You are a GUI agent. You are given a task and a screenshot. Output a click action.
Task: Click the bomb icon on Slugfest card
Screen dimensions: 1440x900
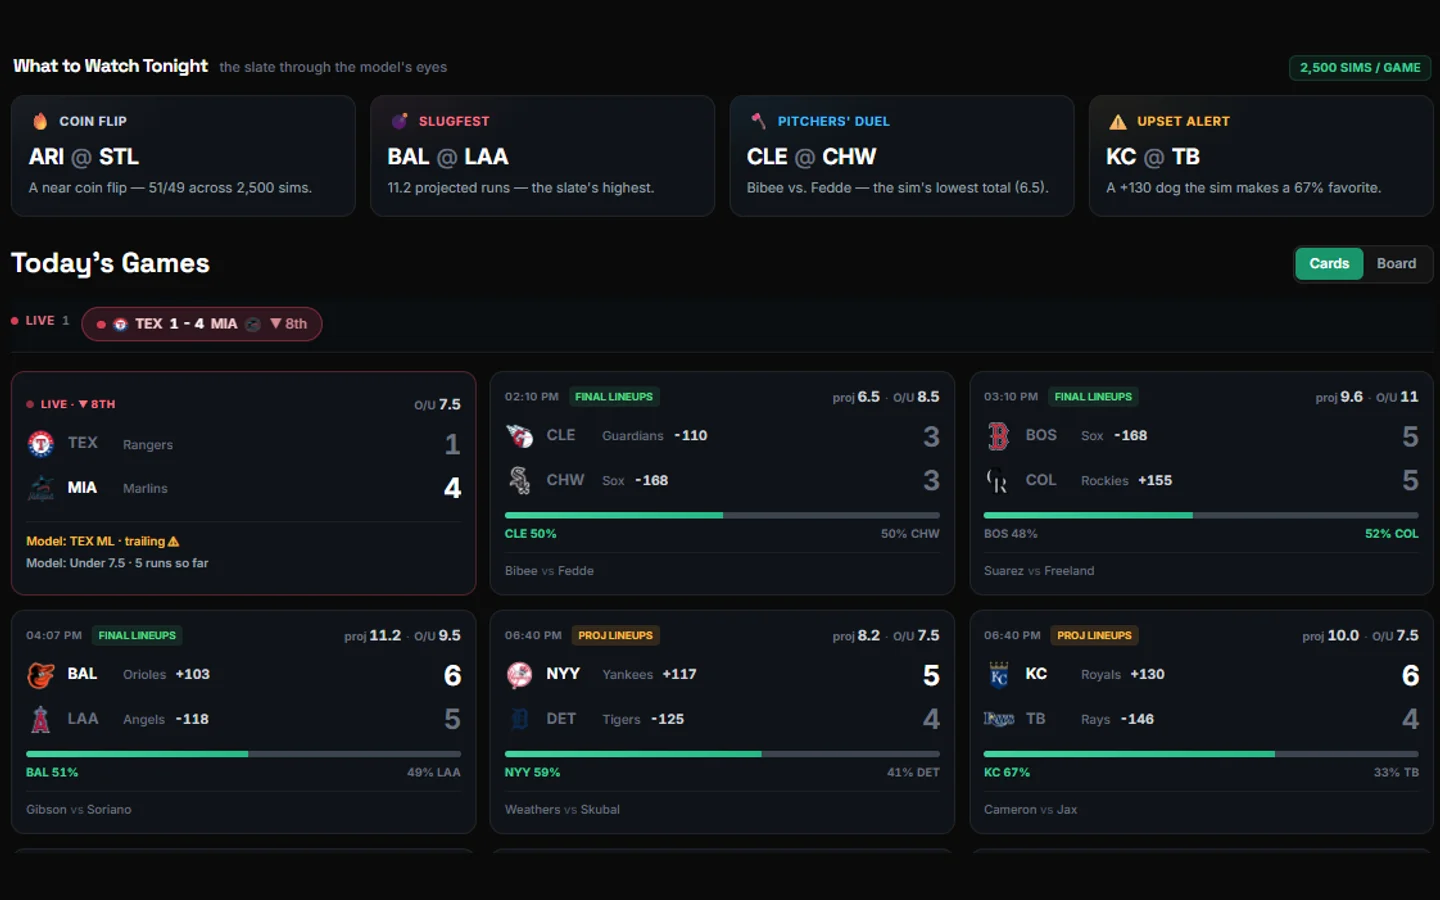coord(399,121)
